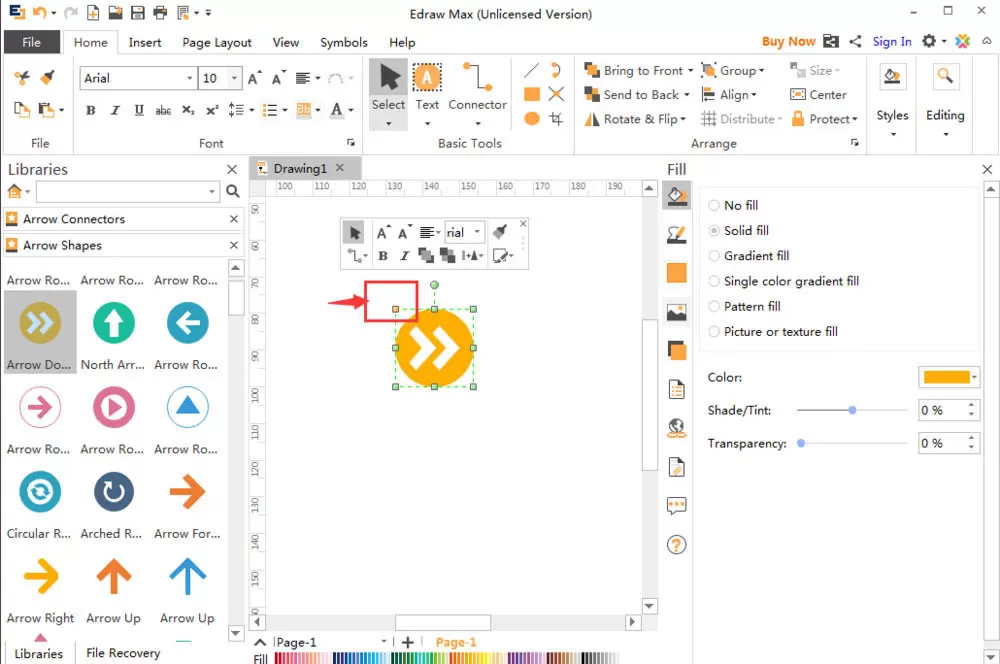The width and height of the screenshot is (1000, 664).
Task: Select the Rectangle shape tool
Action: (532, 94)
